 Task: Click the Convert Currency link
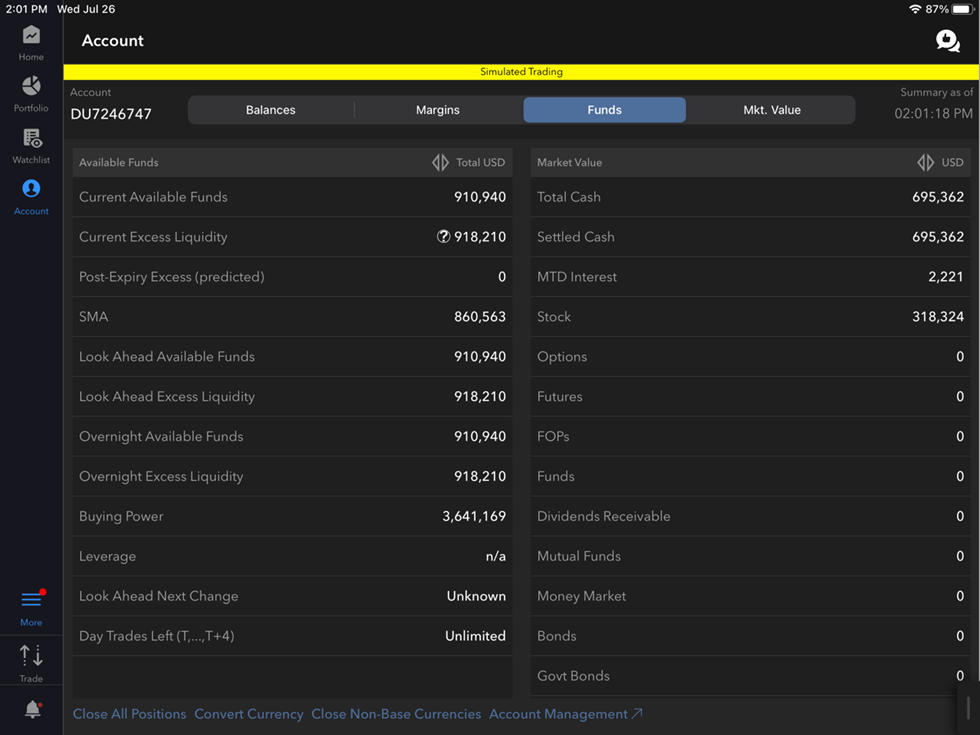coord(249,714)
